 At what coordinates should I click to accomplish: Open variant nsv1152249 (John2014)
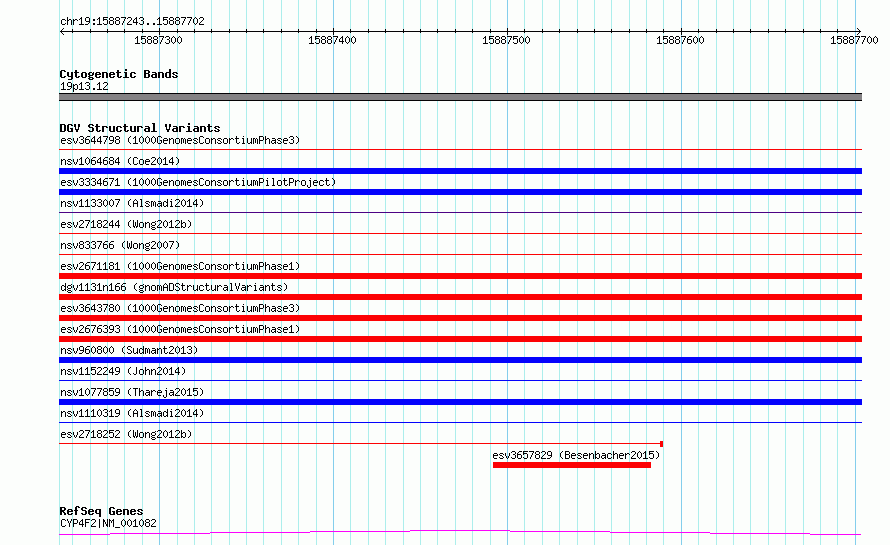(123, 371)
